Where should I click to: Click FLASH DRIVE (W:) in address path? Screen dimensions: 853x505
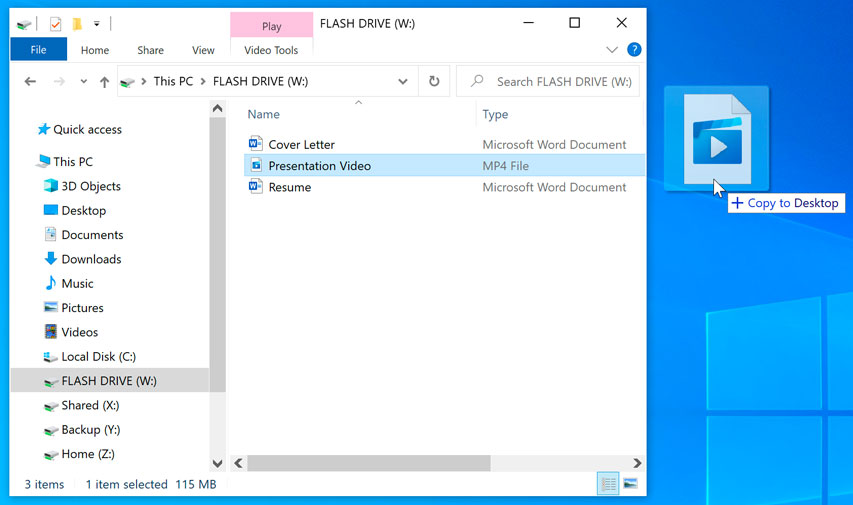click(260, 81)
